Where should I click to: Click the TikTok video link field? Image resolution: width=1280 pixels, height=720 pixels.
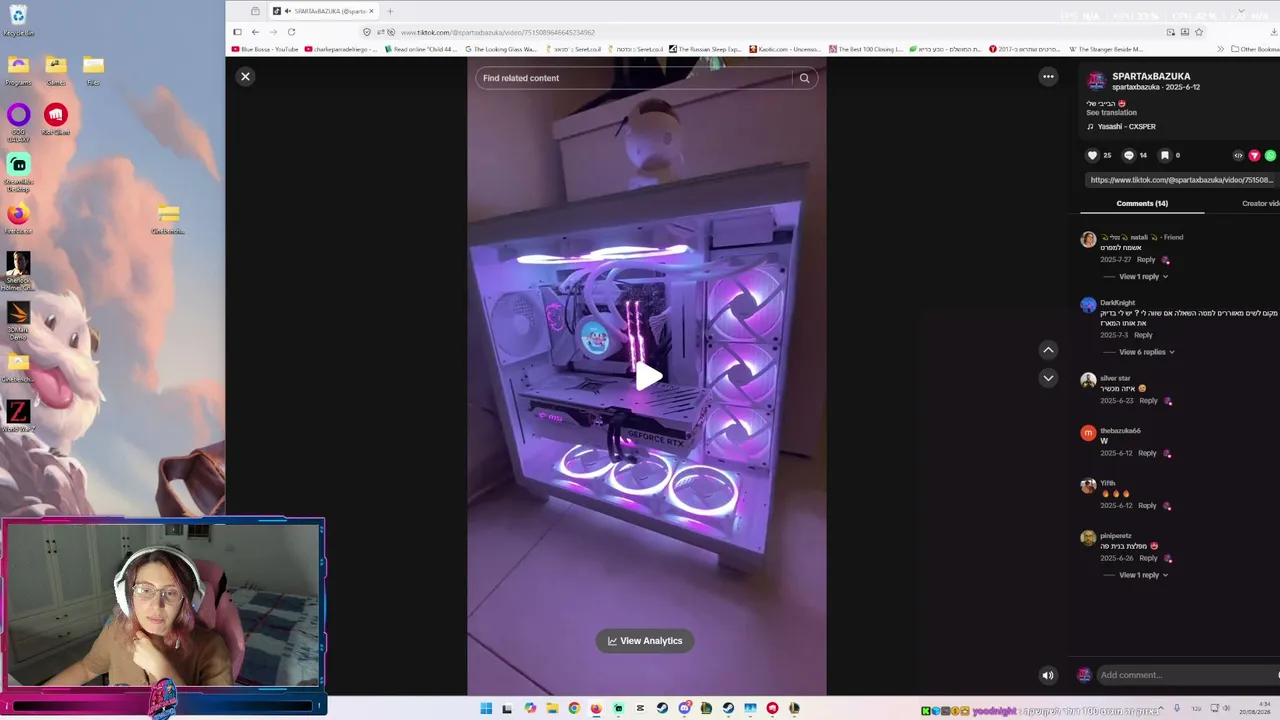pyautogui.click(x=1181, y=180)
